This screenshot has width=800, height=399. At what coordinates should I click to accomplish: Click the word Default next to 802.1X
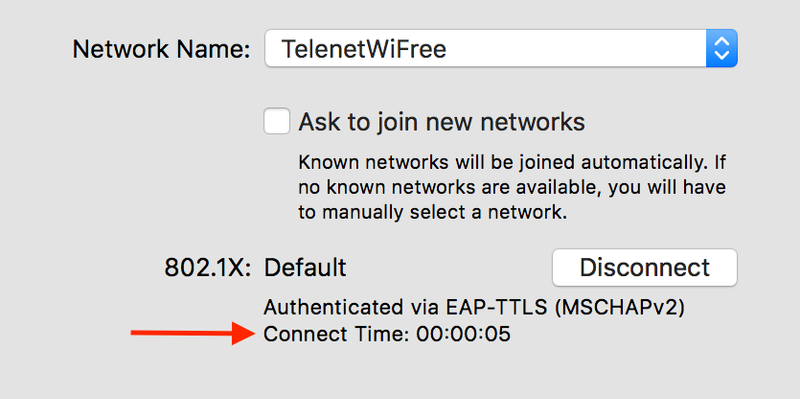point(305,267)
